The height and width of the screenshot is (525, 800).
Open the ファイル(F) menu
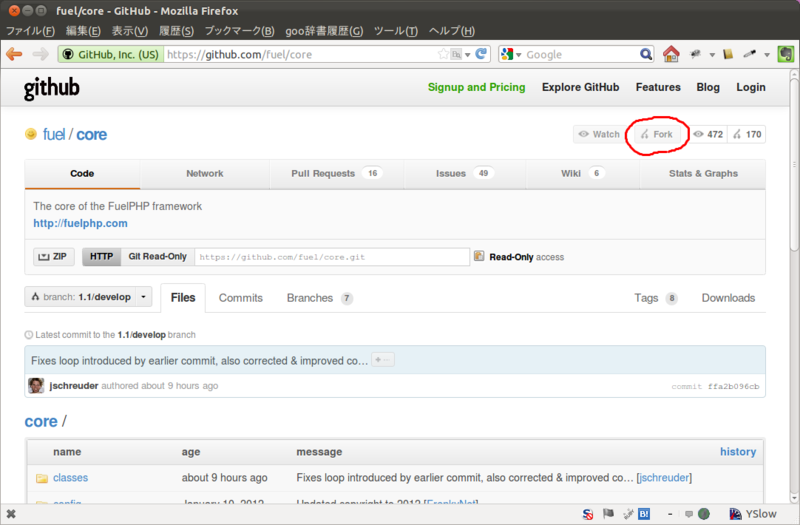point(30,31)
